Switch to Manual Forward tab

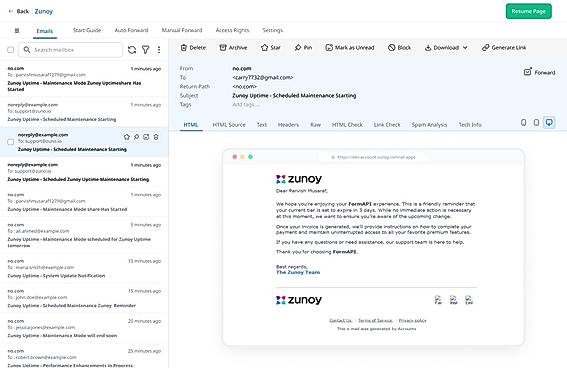(182, 30)
